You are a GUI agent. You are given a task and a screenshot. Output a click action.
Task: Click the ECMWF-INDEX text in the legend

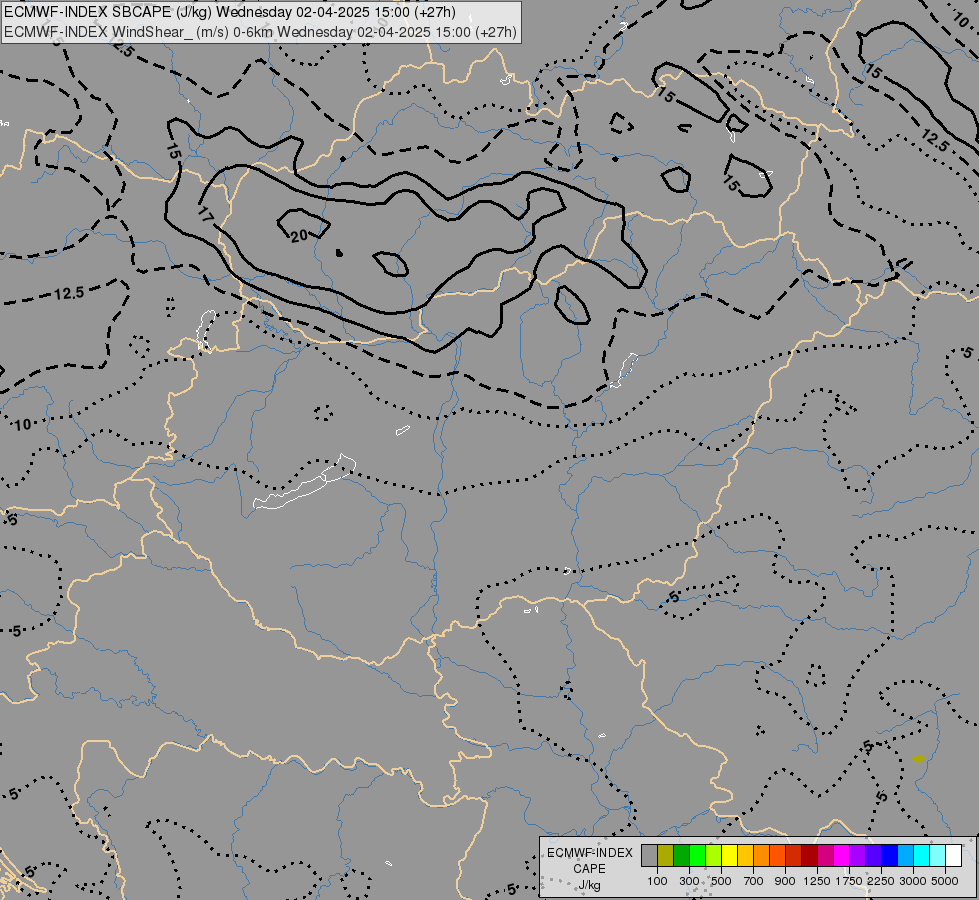click(589, 853)
